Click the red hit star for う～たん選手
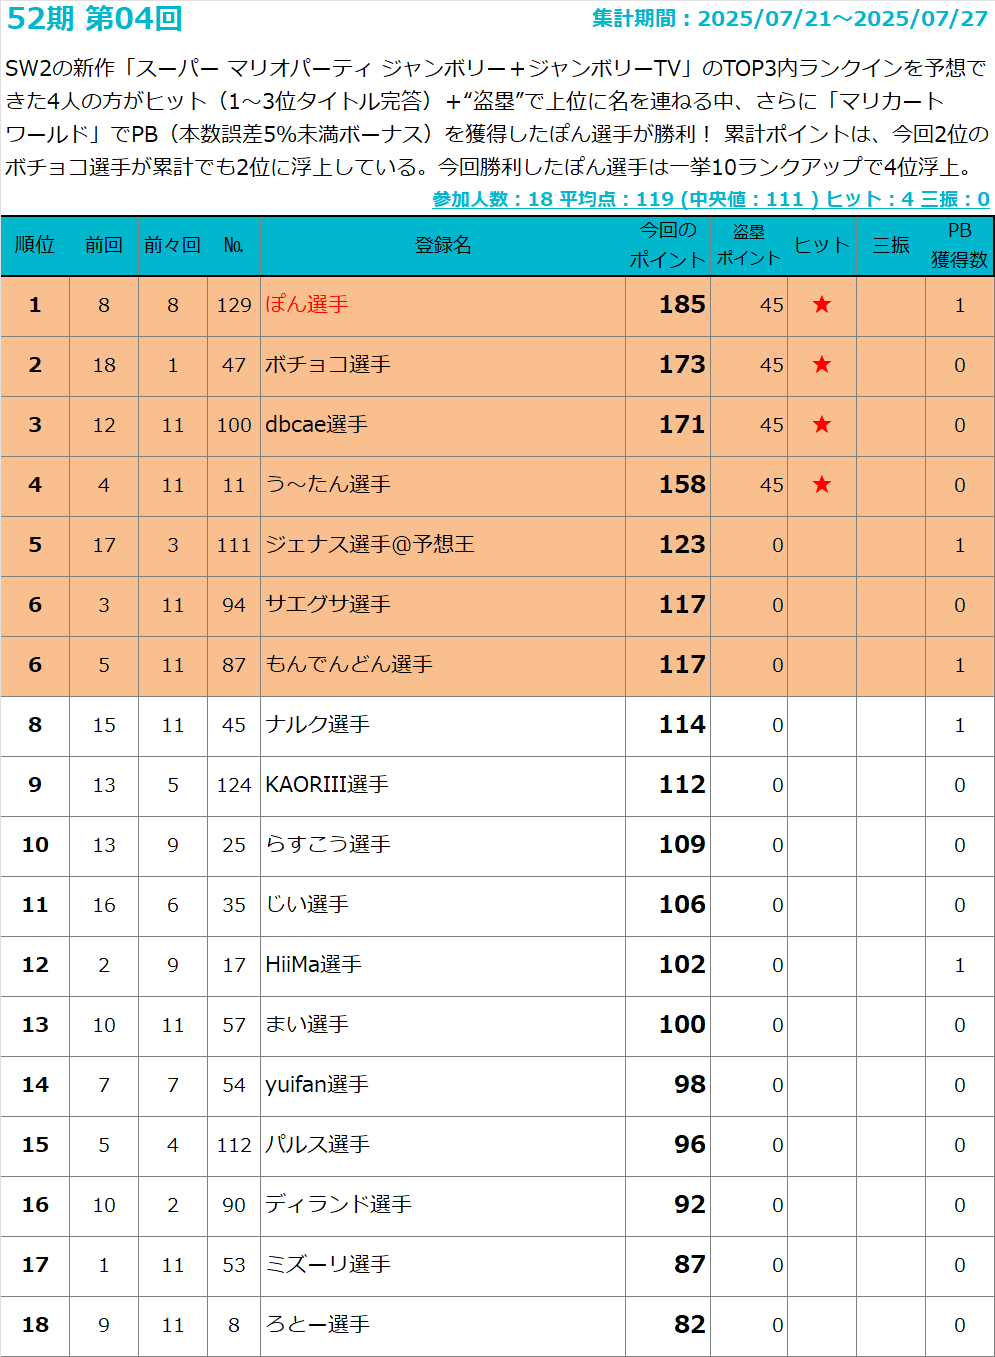 pos(821,485)
